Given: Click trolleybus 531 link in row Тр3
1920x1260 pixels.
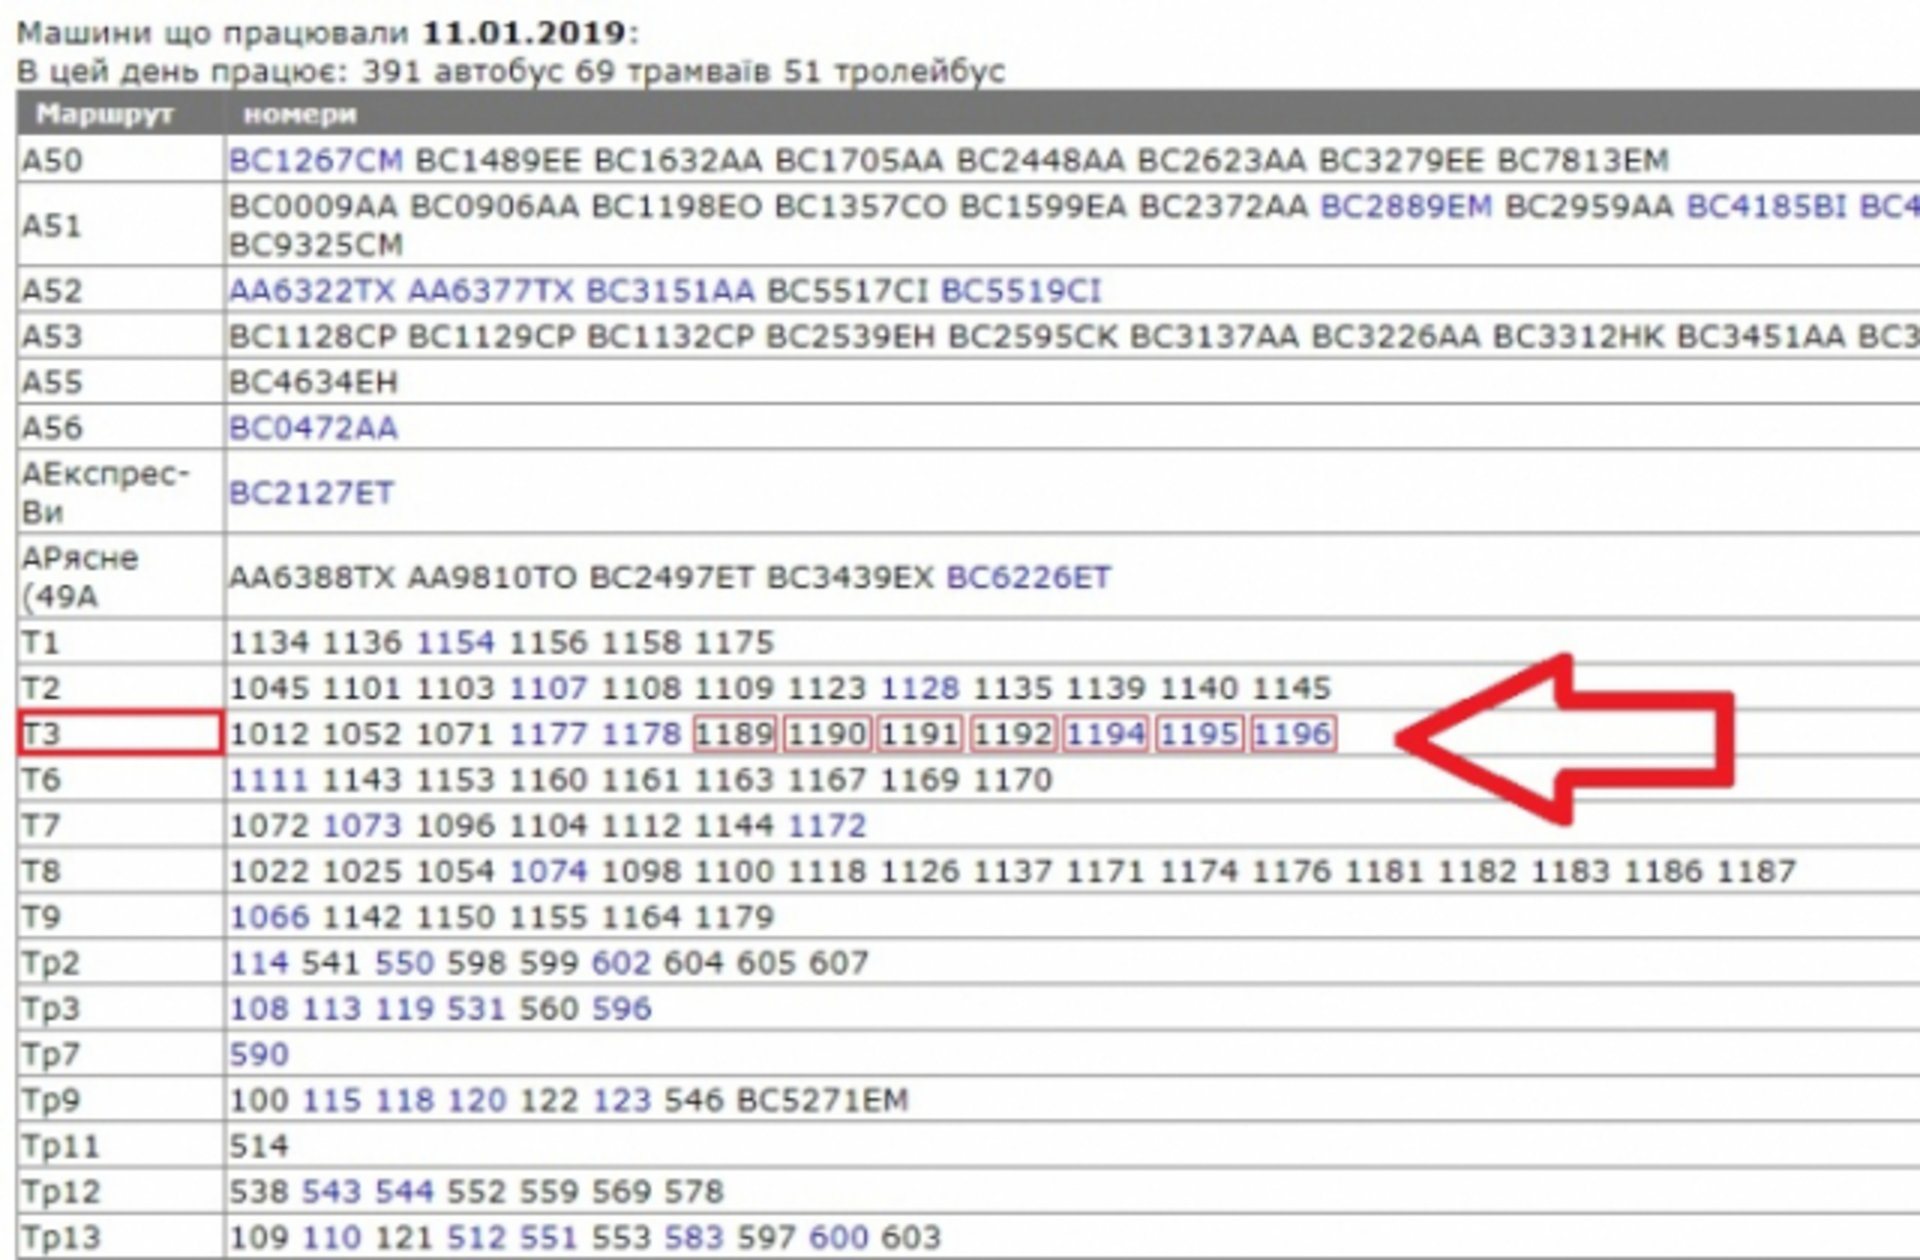Looking at the screenshot, I should [476, 1009].
